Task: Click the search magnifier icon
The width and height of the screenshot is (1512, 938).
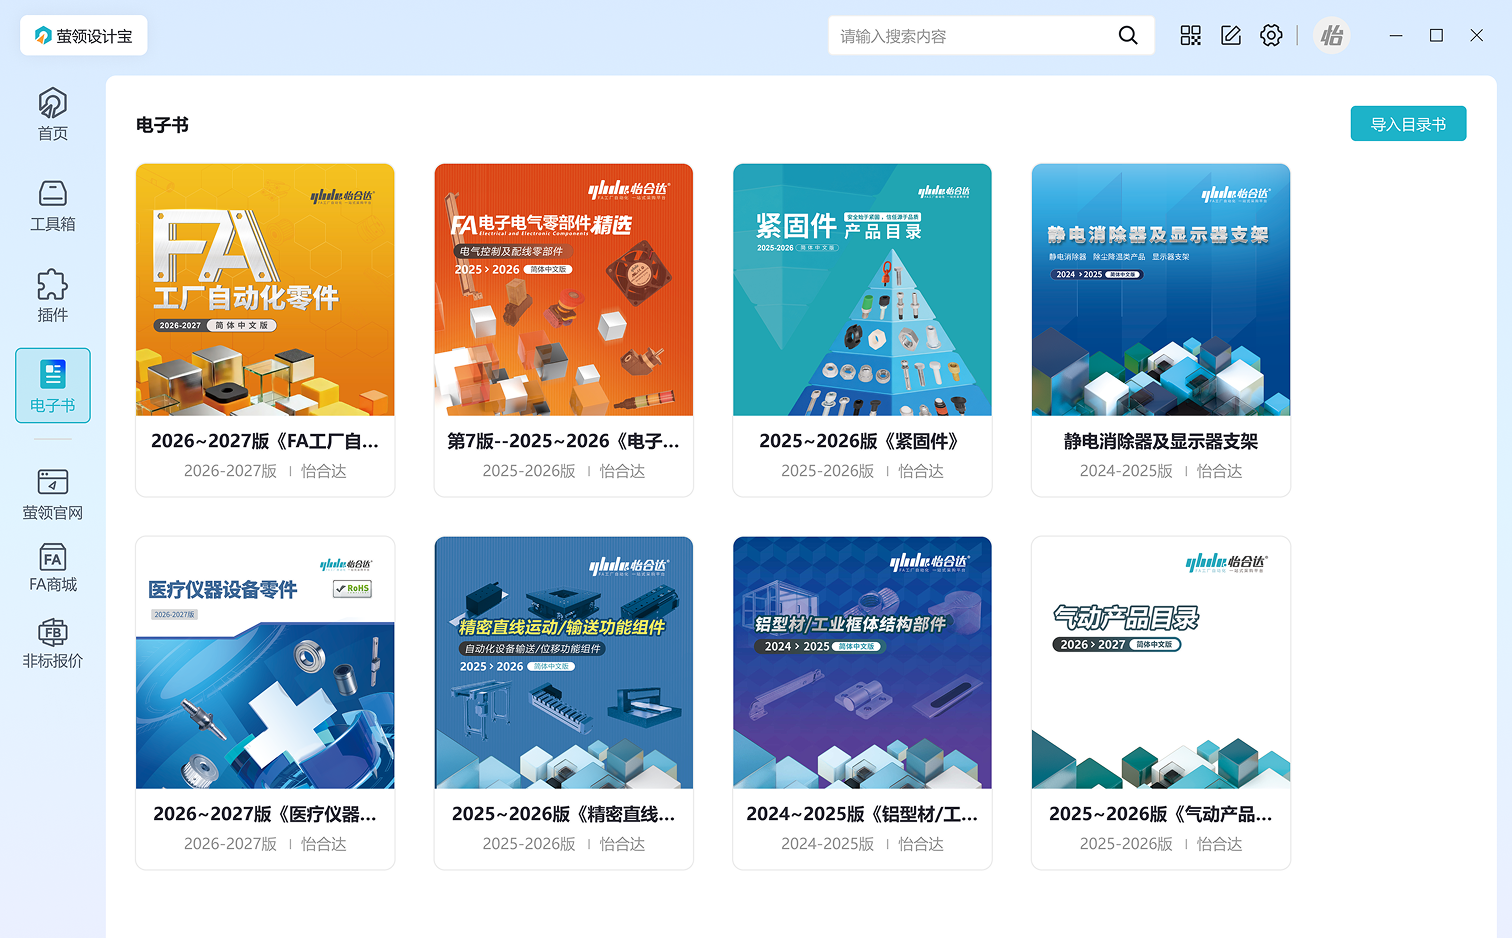Action: [1128, 36]
